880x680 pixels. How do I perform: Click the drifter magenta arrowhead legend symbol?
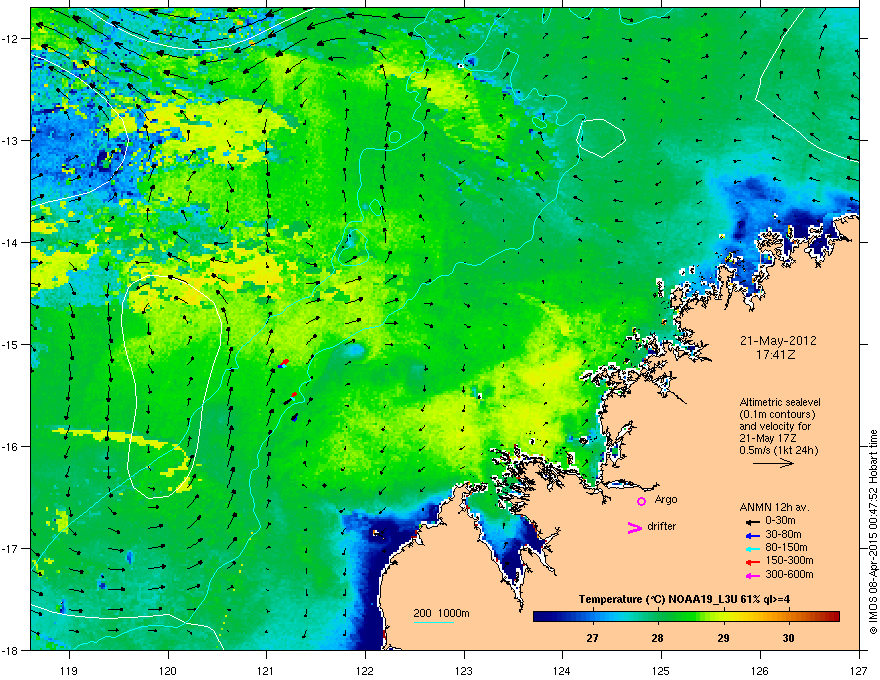(x=635, y=527)
